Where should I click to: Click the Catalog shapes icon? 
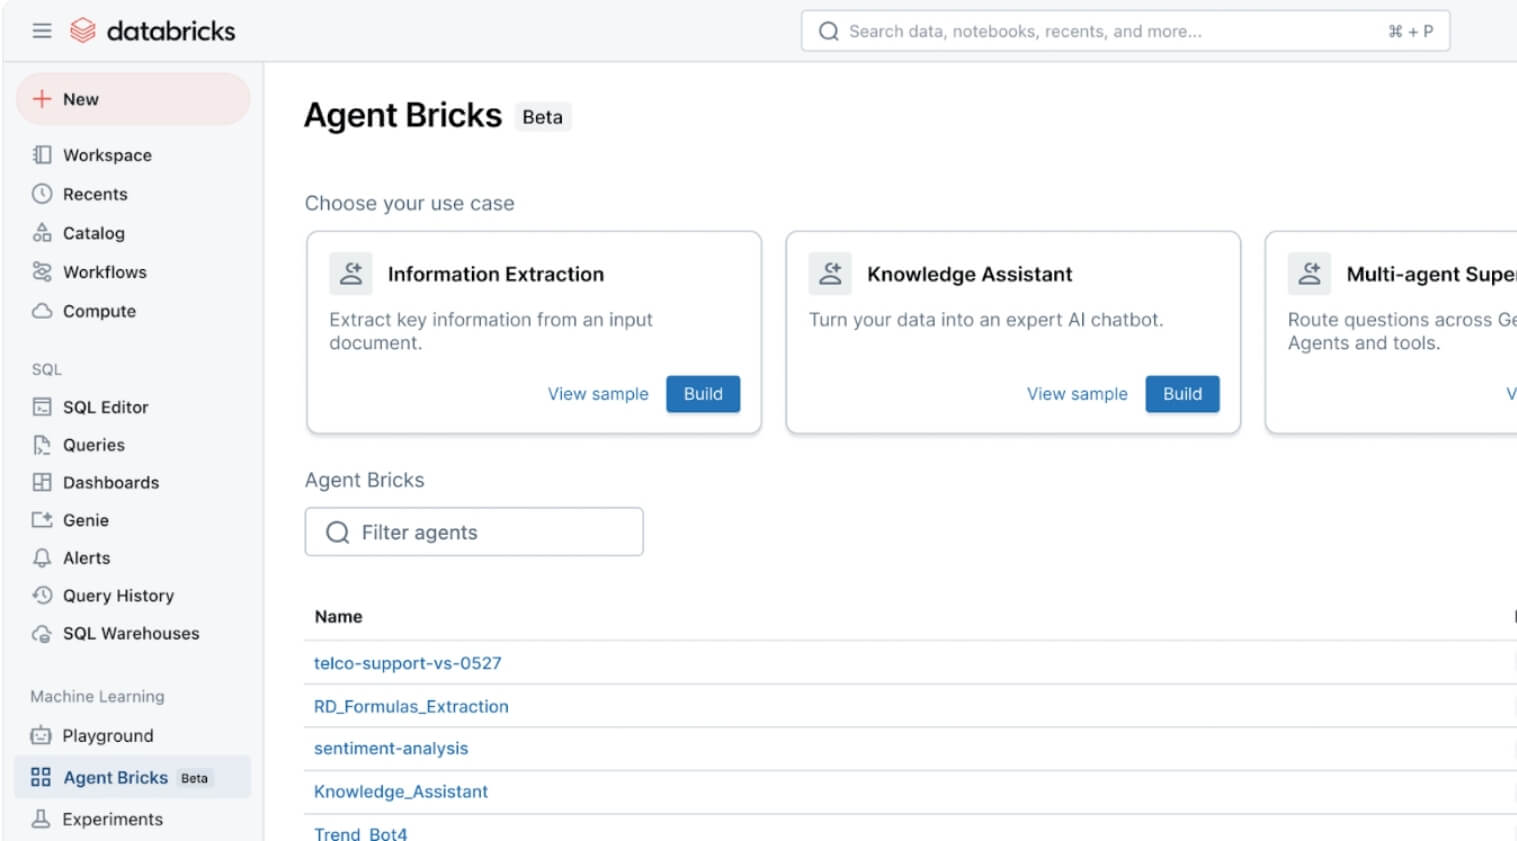(42, 233)
